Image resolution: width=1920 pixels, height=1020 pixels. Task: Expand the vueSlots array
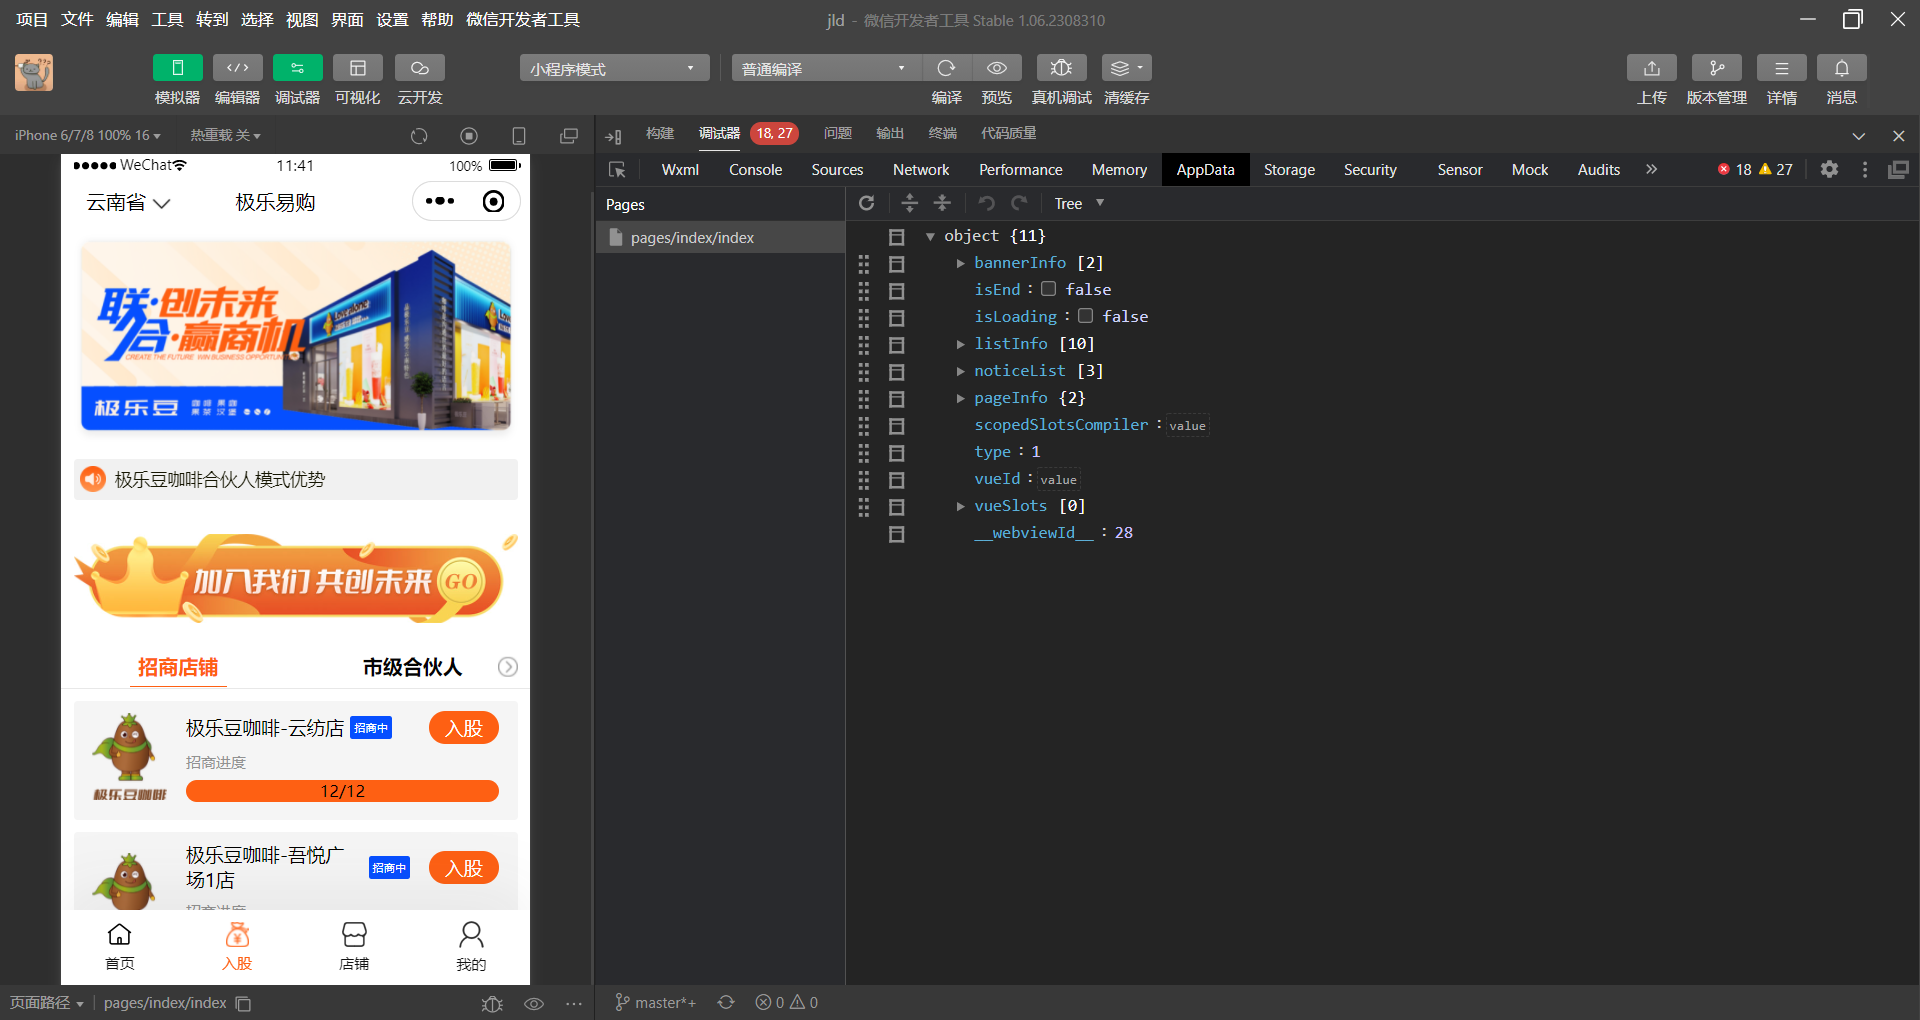961,506
